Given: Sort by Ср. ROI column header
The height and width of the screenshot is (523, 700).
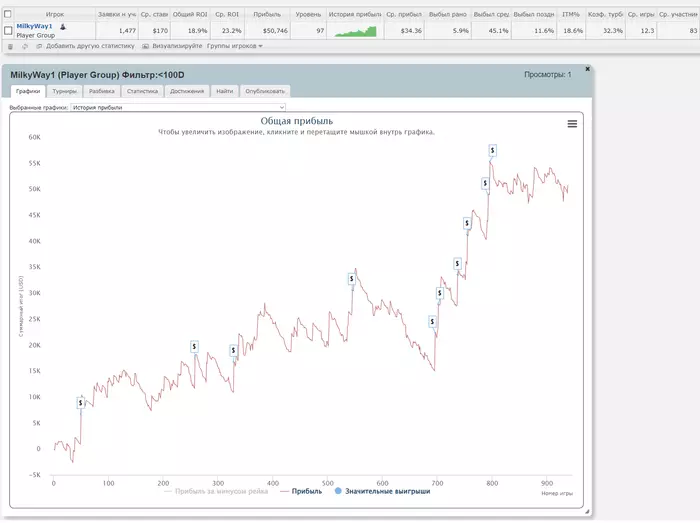Looking at the screenshot, I should coord(227,14).
